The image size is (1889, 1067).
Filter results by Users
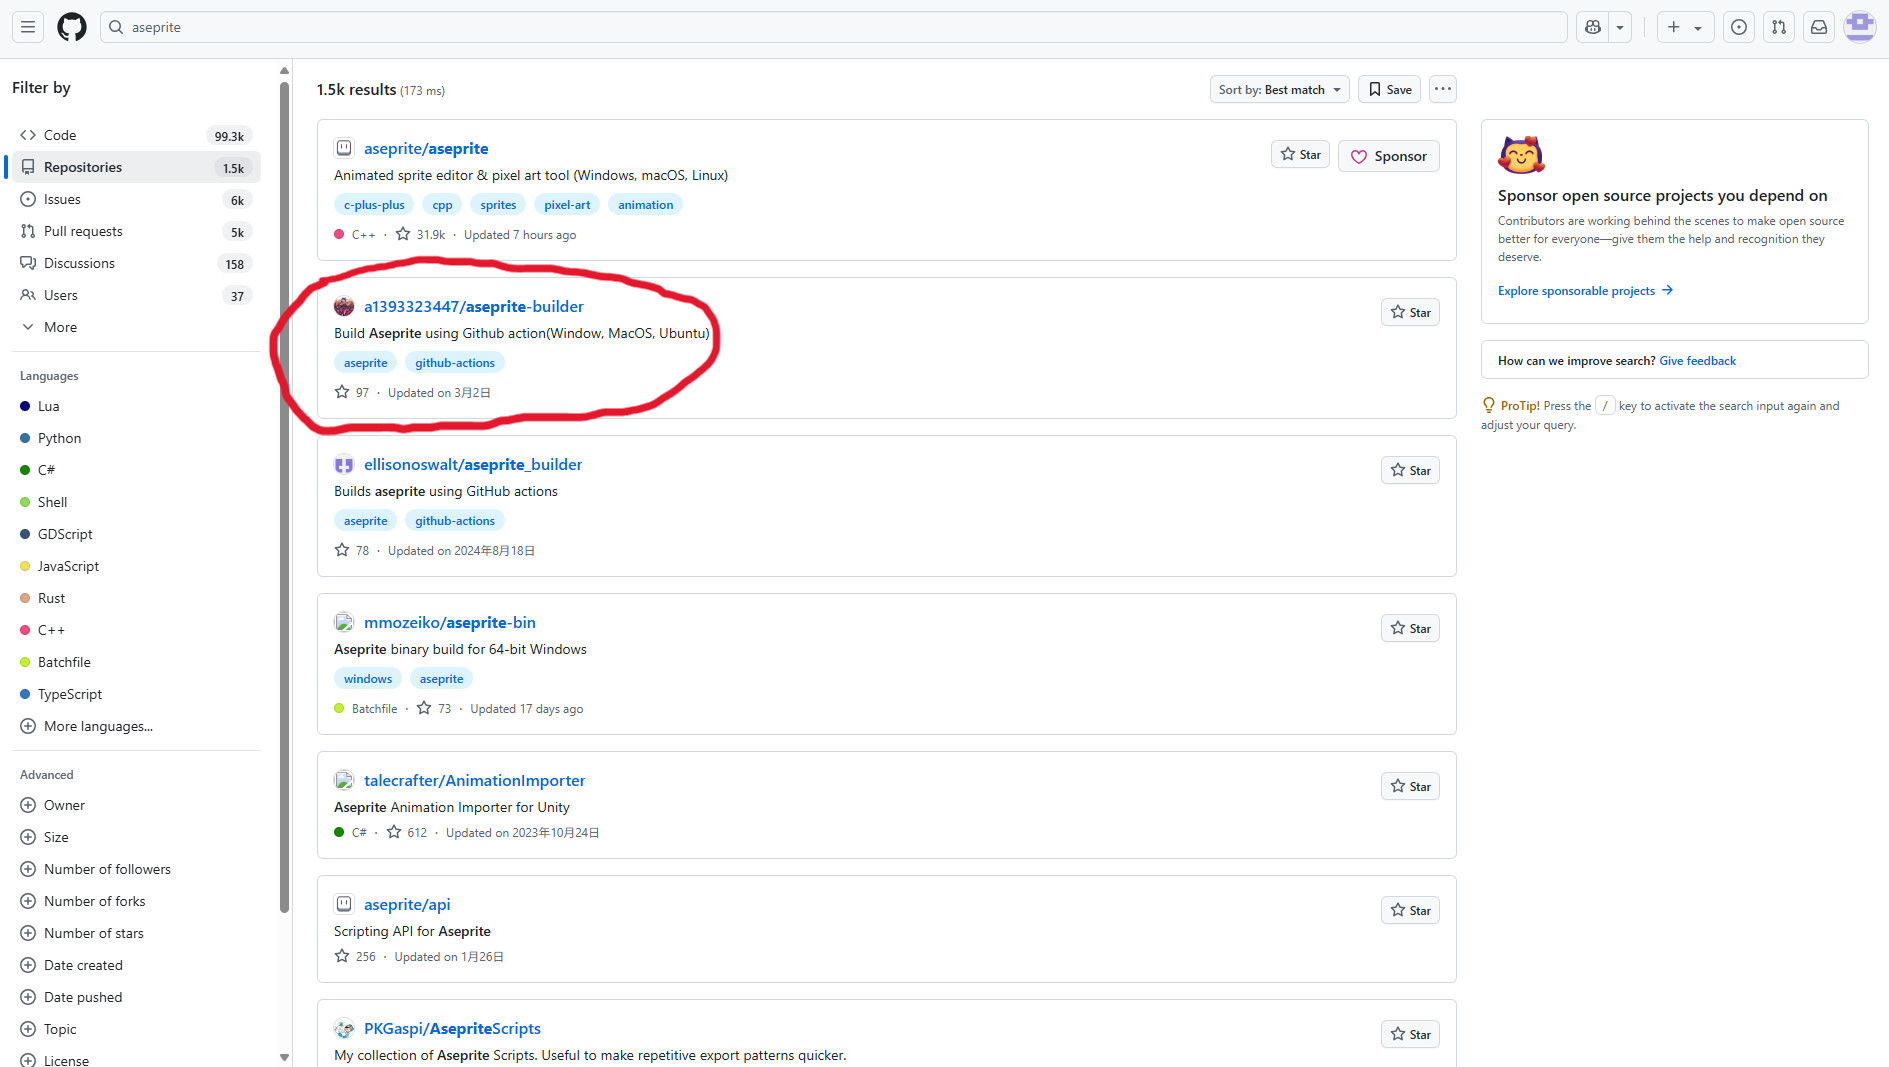coord(136,295)
